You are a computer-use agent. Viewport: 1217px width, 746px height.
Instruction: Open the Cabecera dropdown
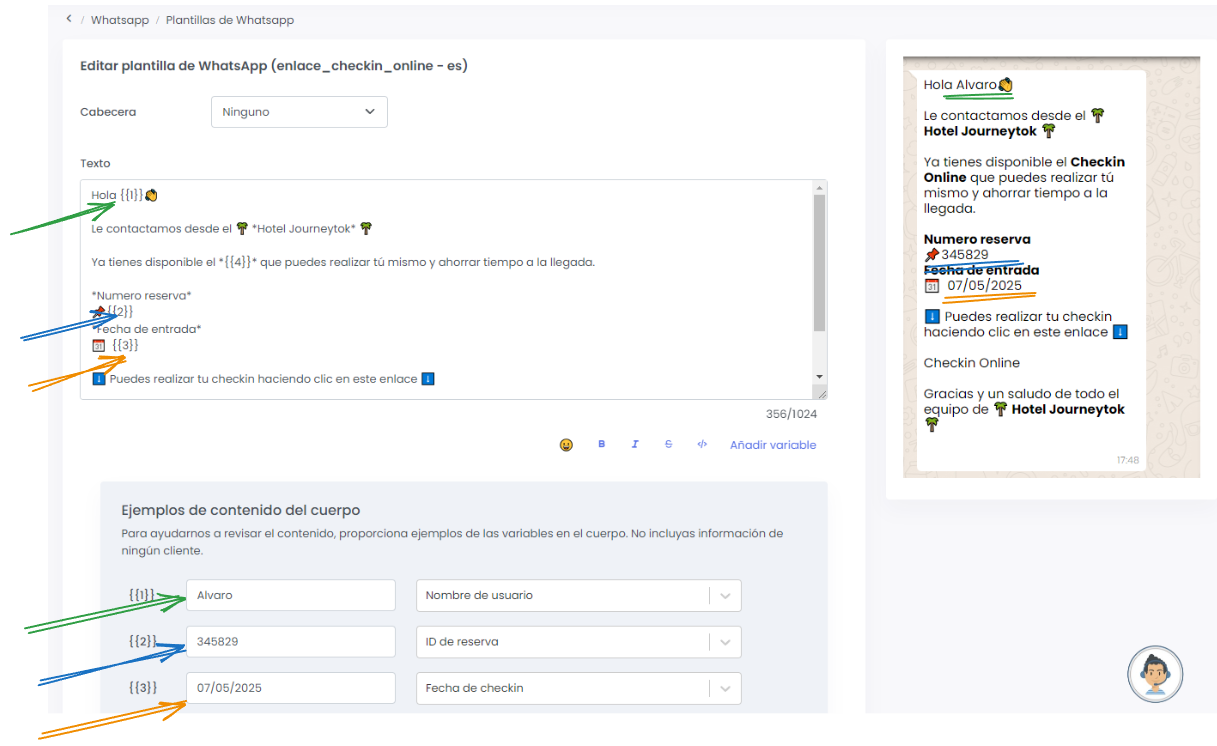click(299, 112)
